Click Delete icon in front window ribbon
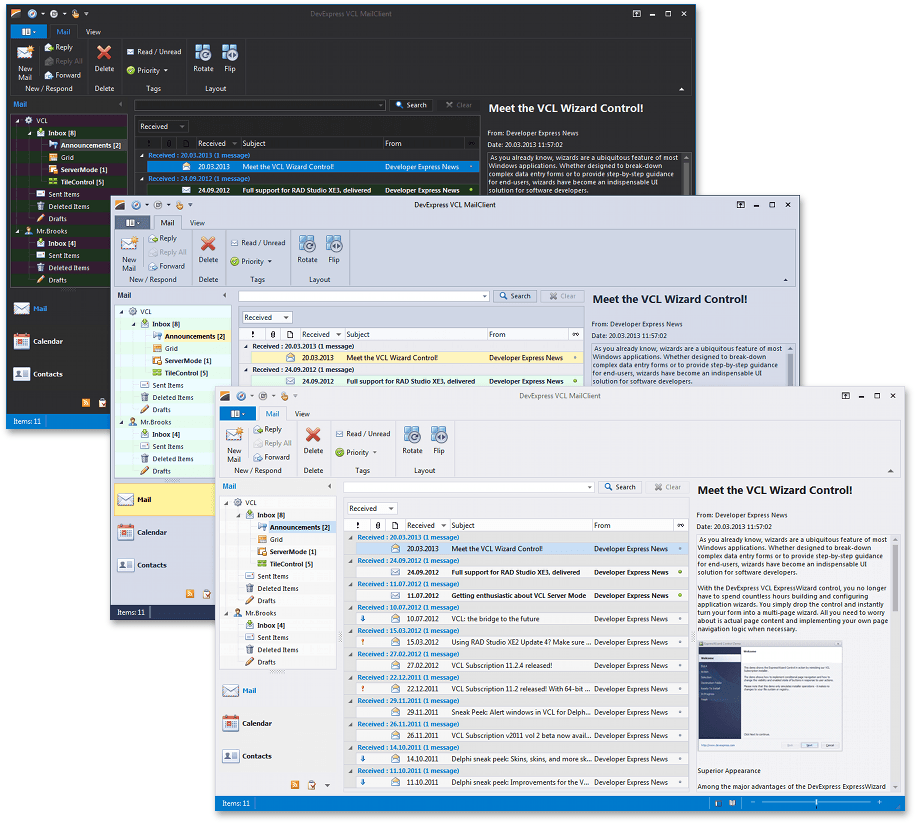 click(313, 435)
